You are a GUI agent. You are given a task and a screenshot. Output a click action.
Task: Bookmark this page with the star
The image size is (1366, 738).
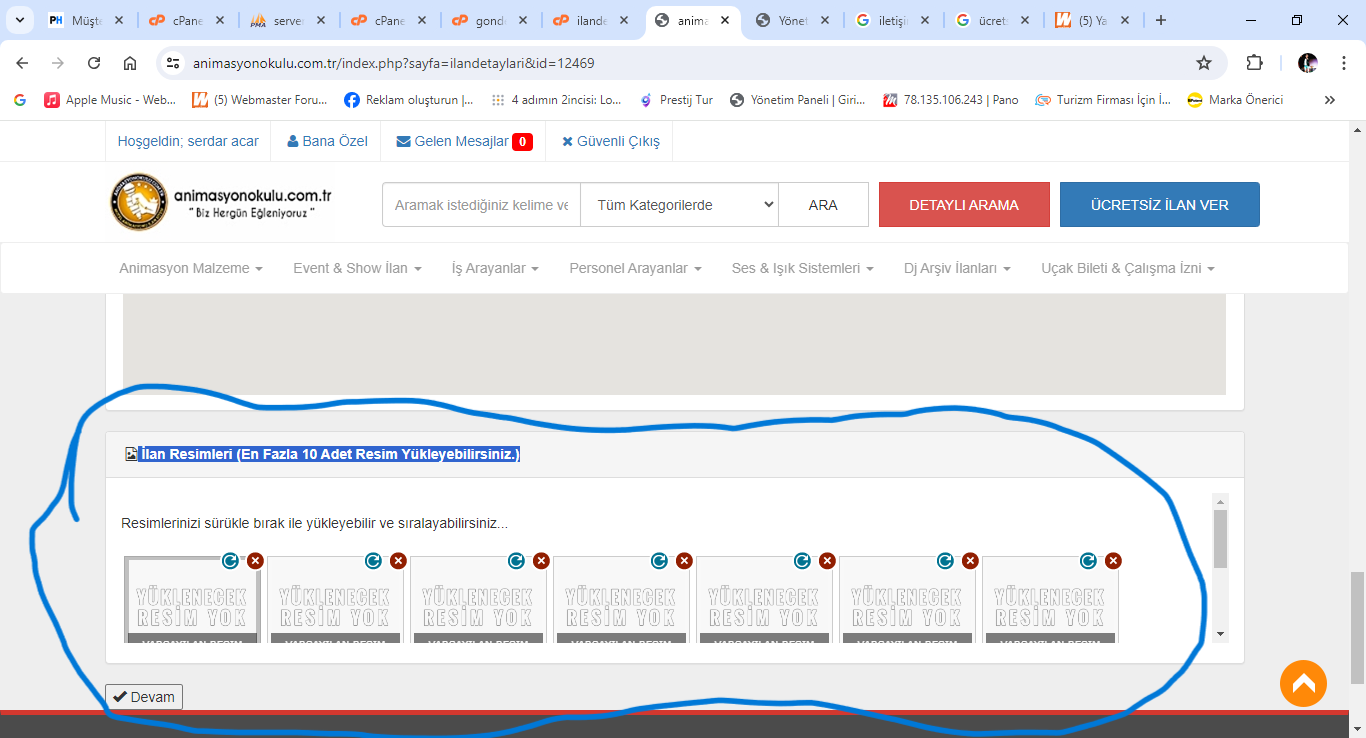pos(1204,63)
